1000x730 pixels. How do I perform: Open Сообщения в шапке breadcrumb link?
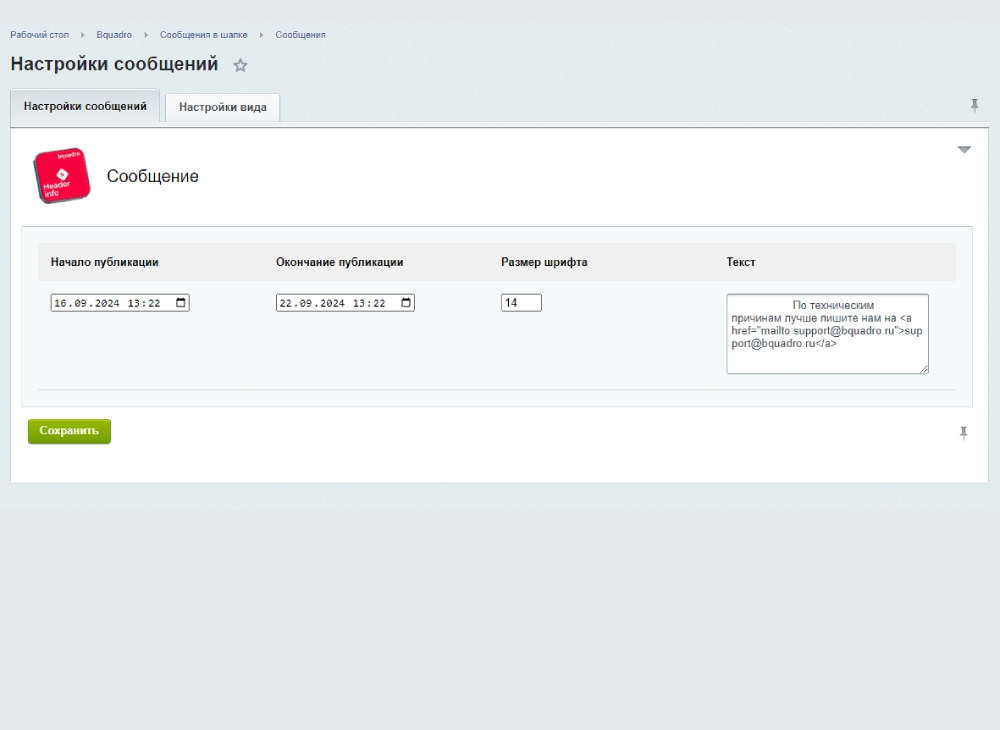[x=203, y=35]
